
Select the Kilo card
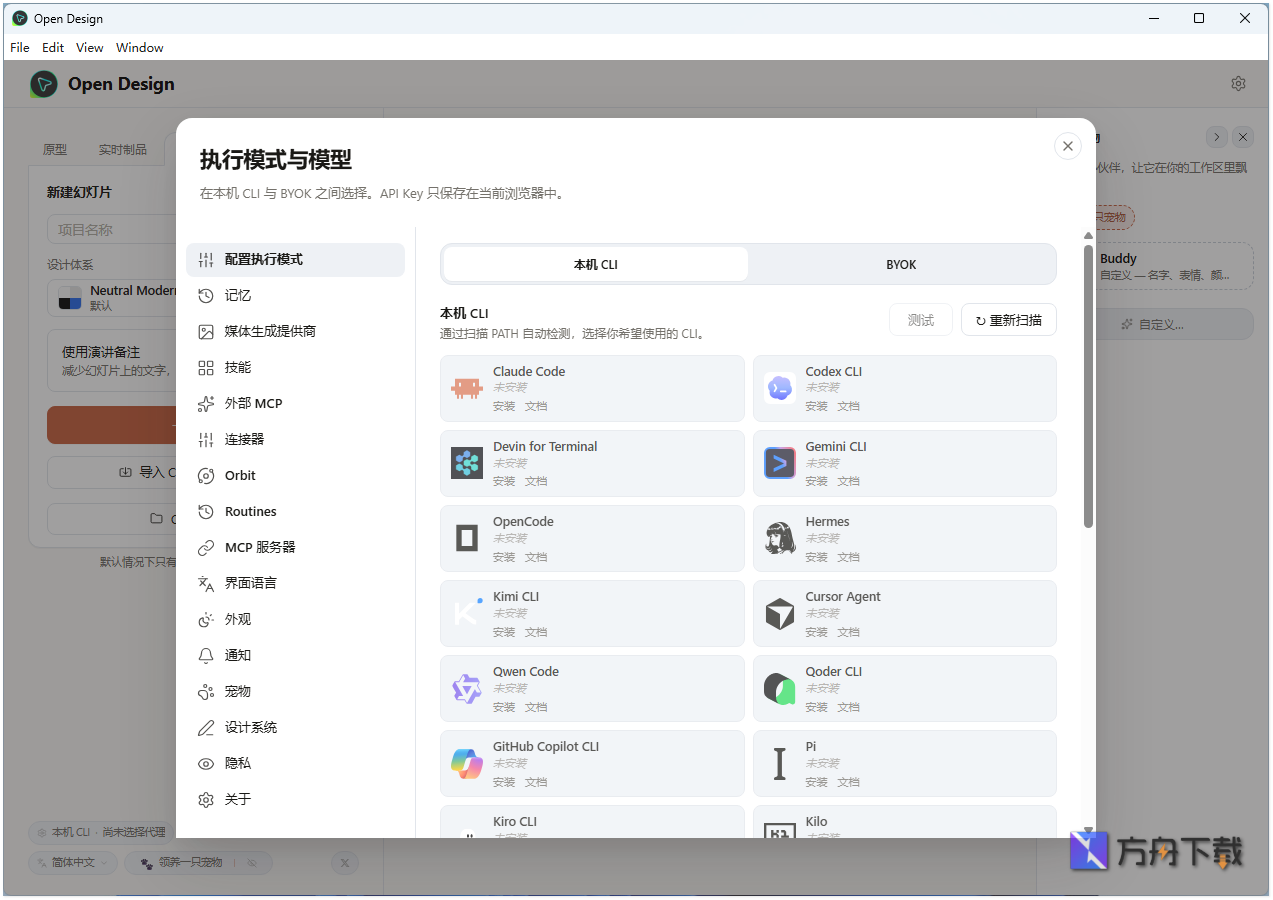click(x=904, y=822)
